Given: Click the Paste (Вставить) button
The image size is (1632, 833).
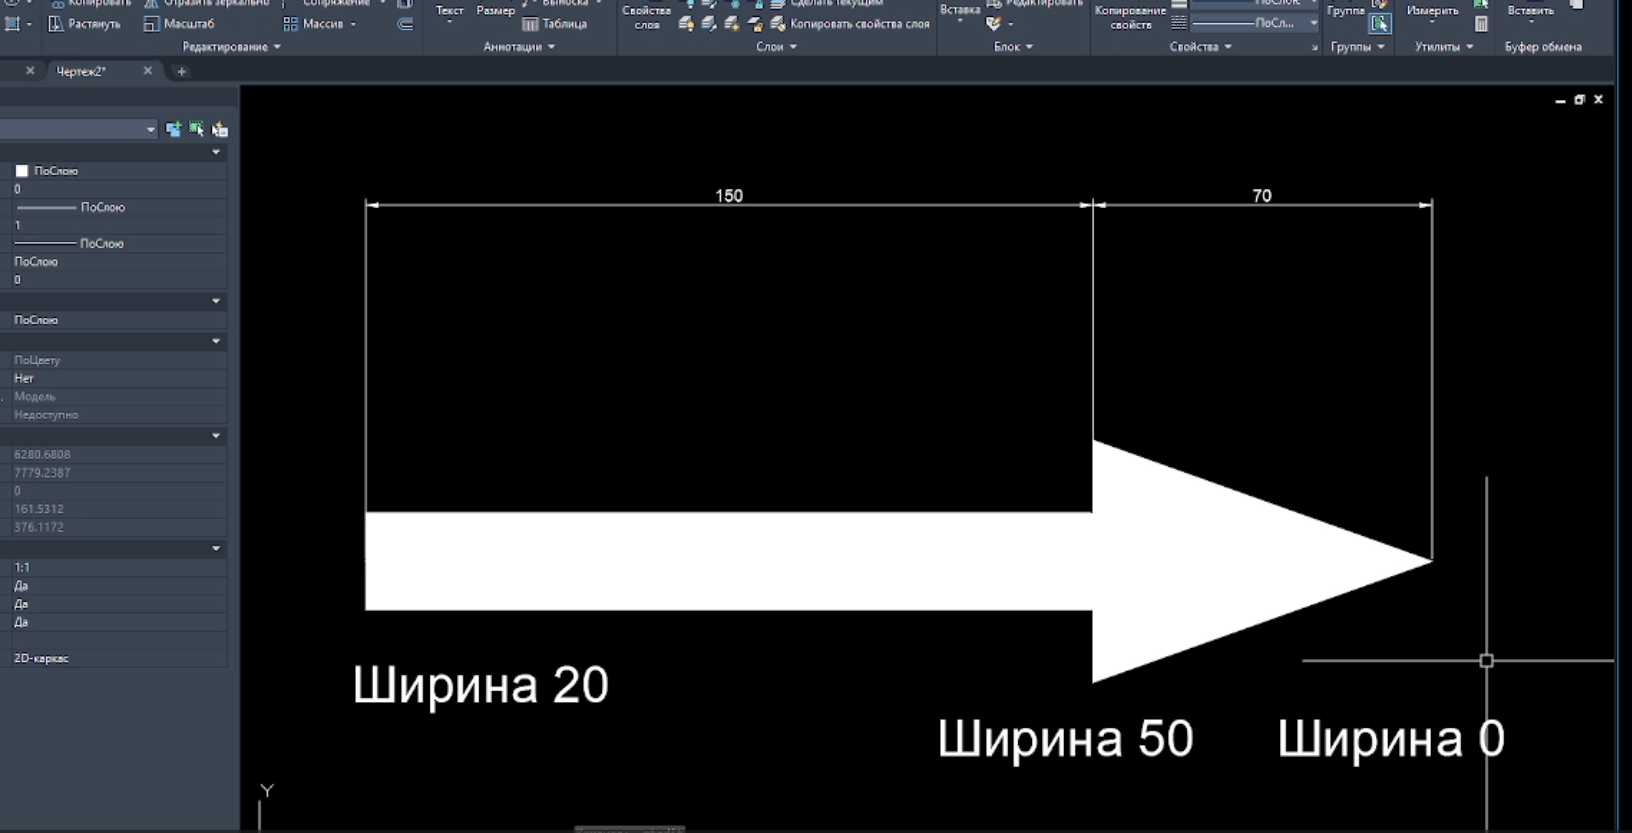Looking at the screenshot, I should [1530, 11].
